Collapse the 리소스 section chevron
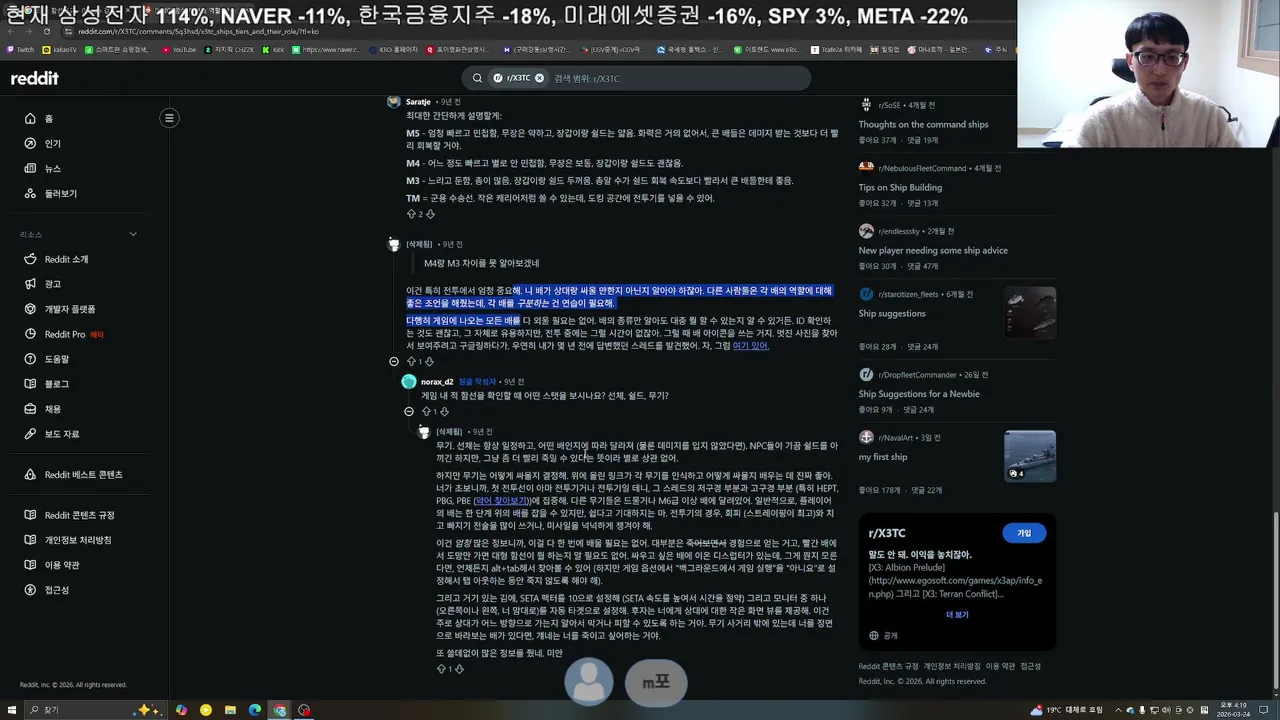This screenshot has height=720, width=1280. coord(133,234)
